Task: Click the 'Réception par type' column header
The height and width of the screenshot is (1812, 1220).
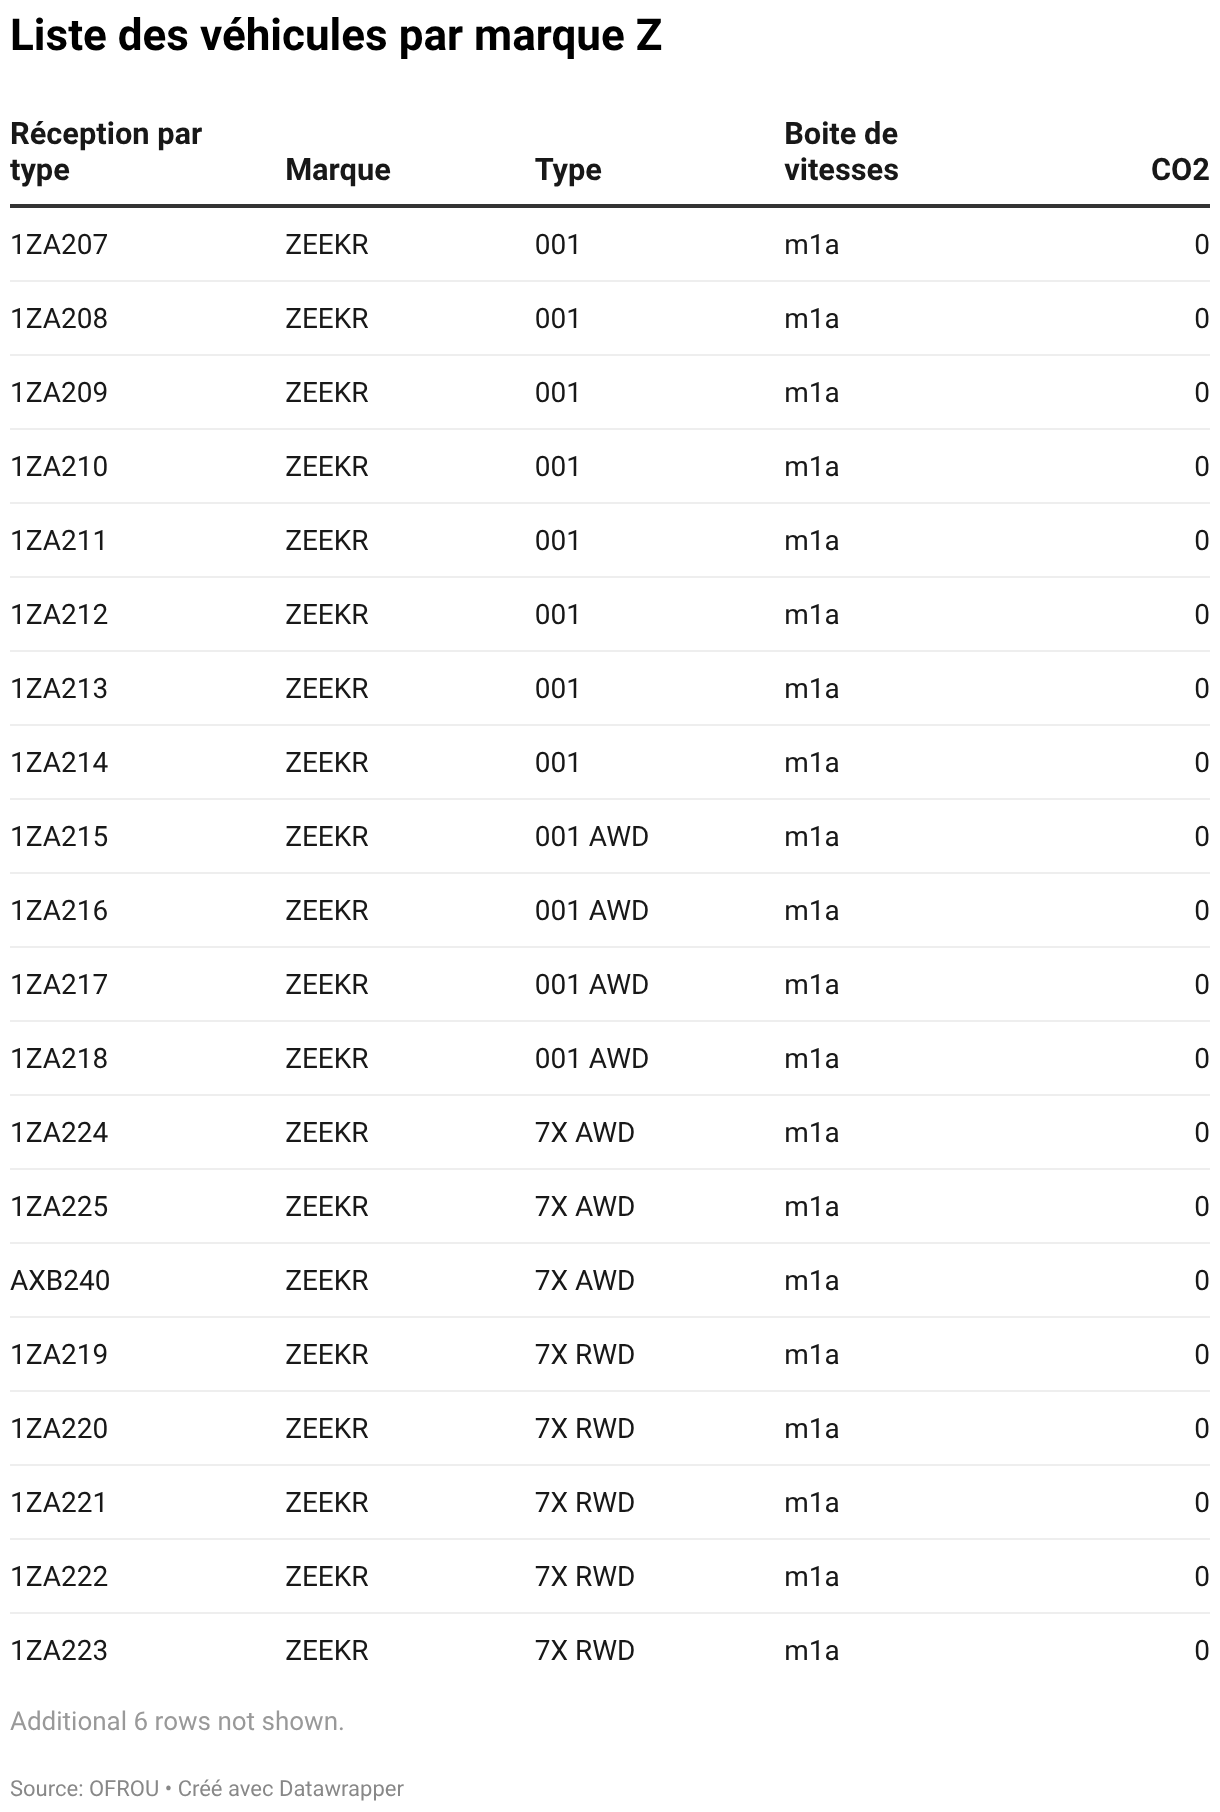Action: pos(105,152)
